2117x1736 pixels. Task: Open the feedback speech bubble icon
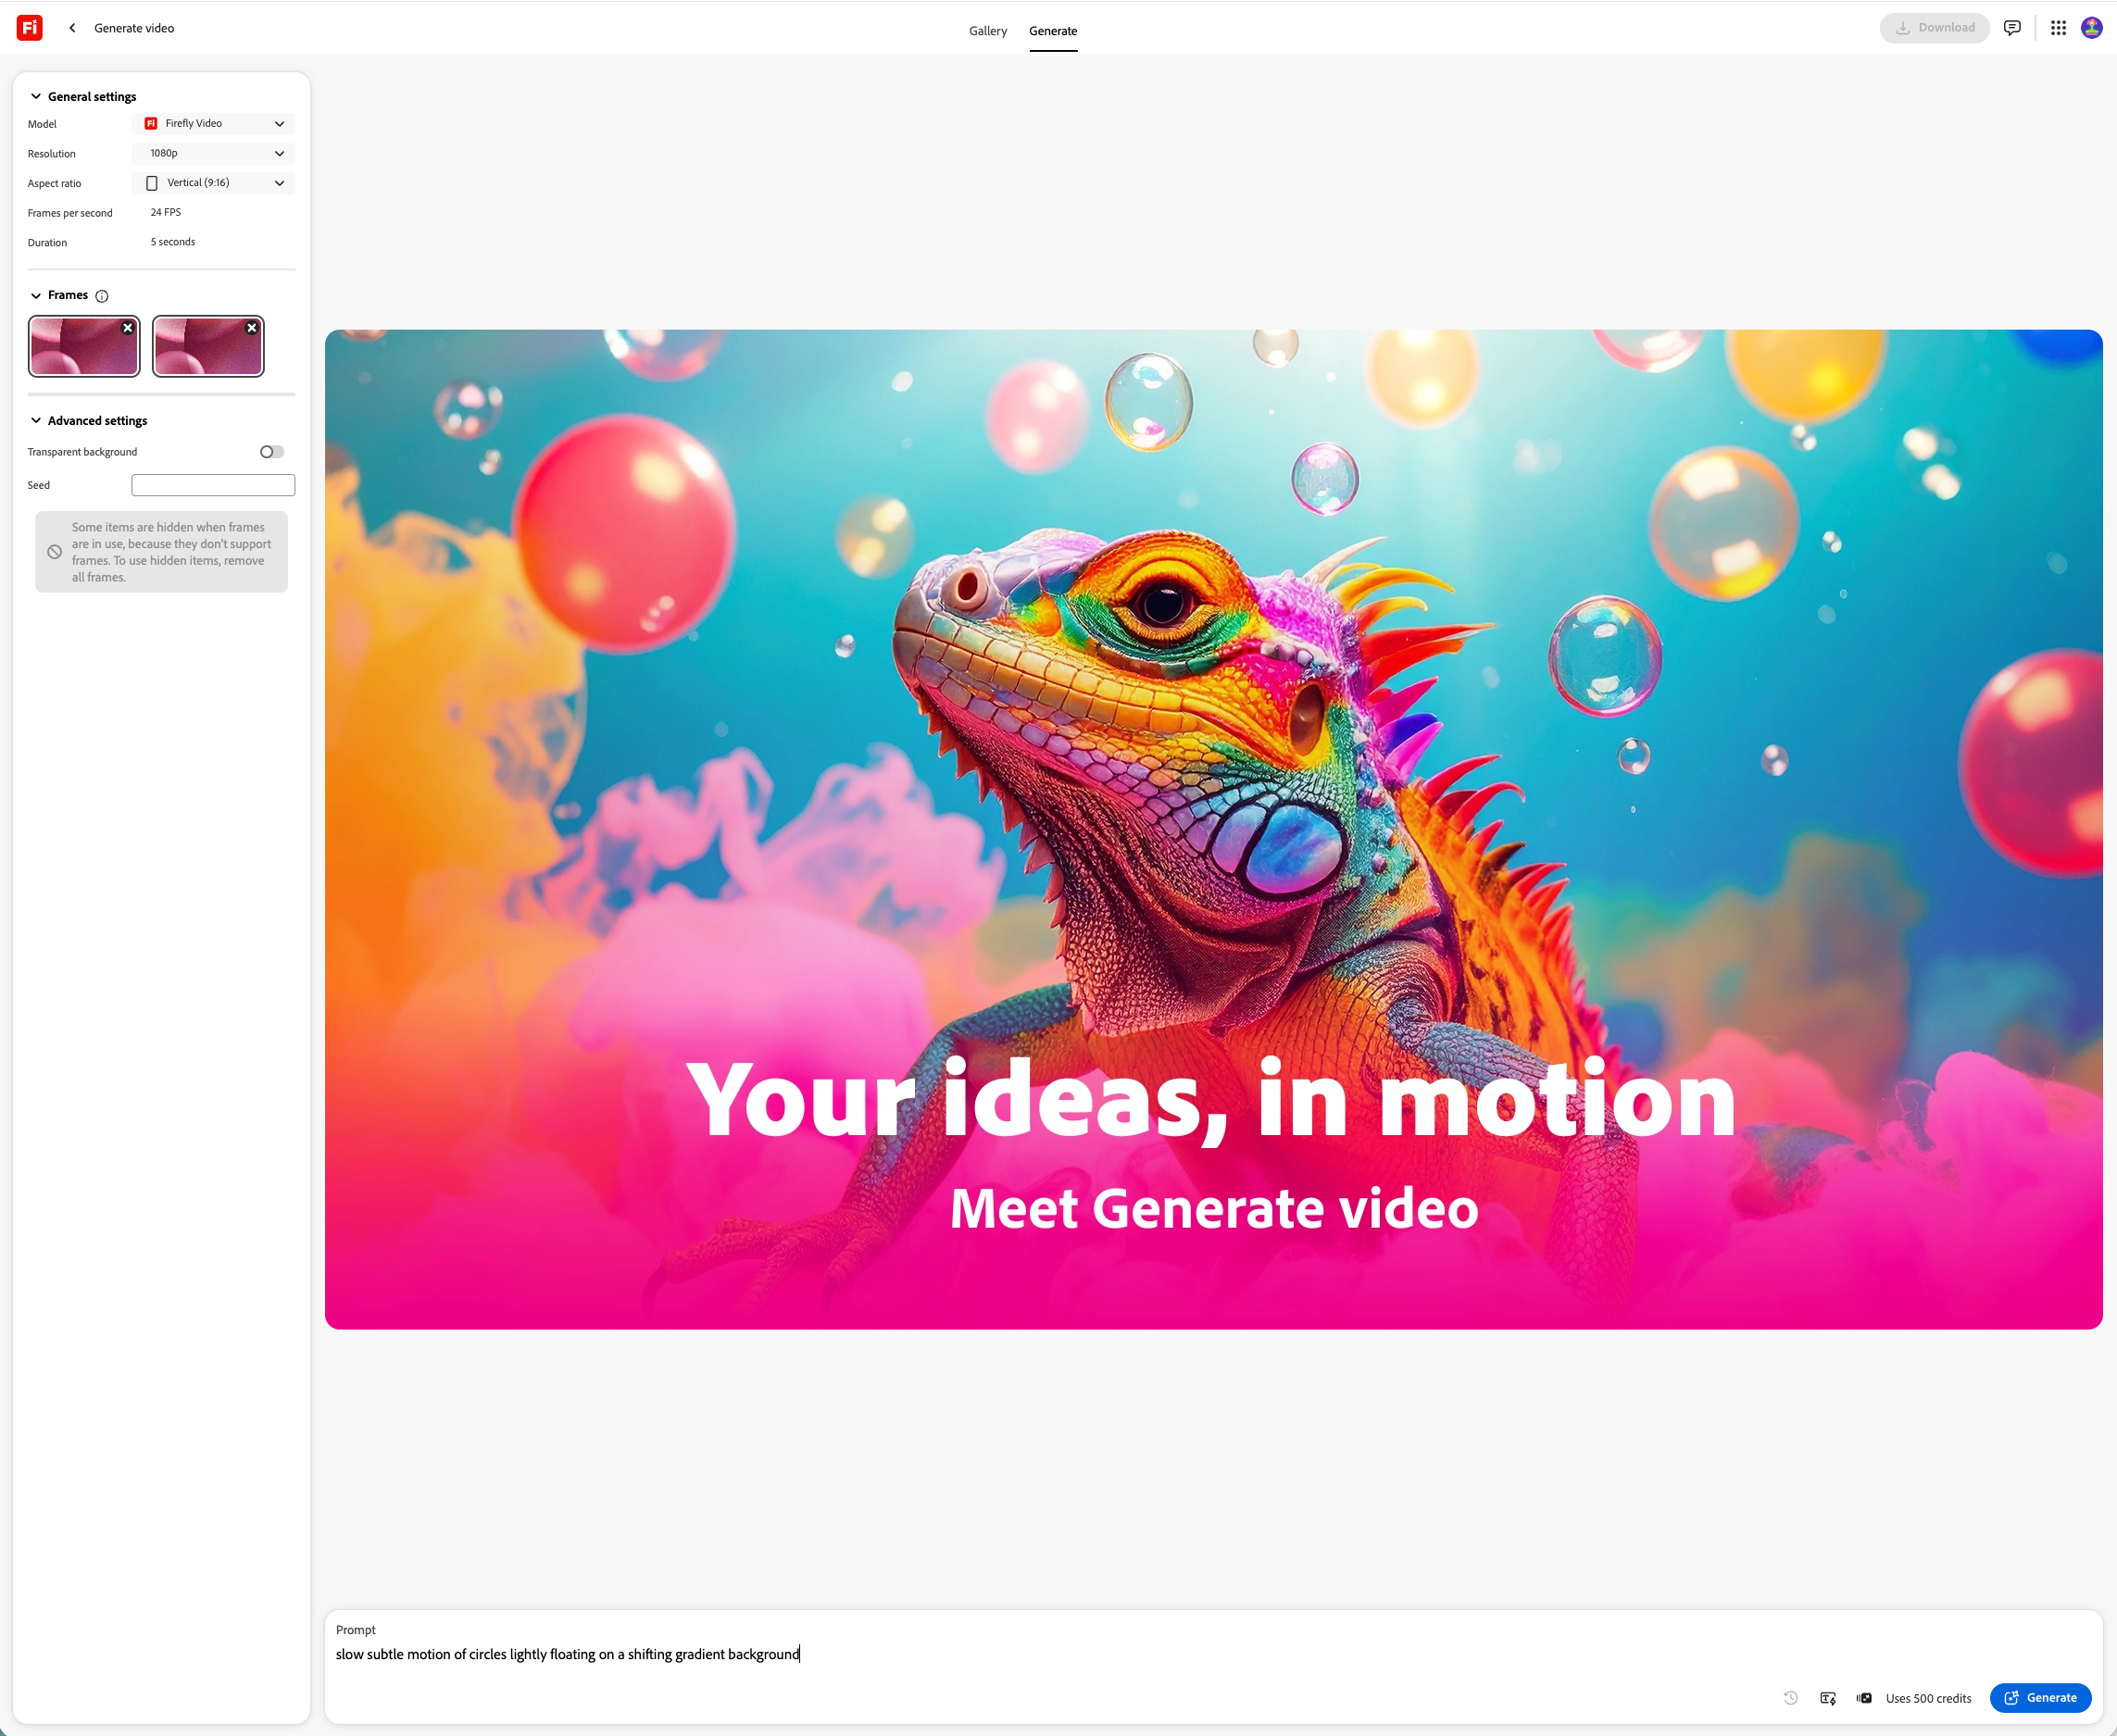coord(2012,27)
